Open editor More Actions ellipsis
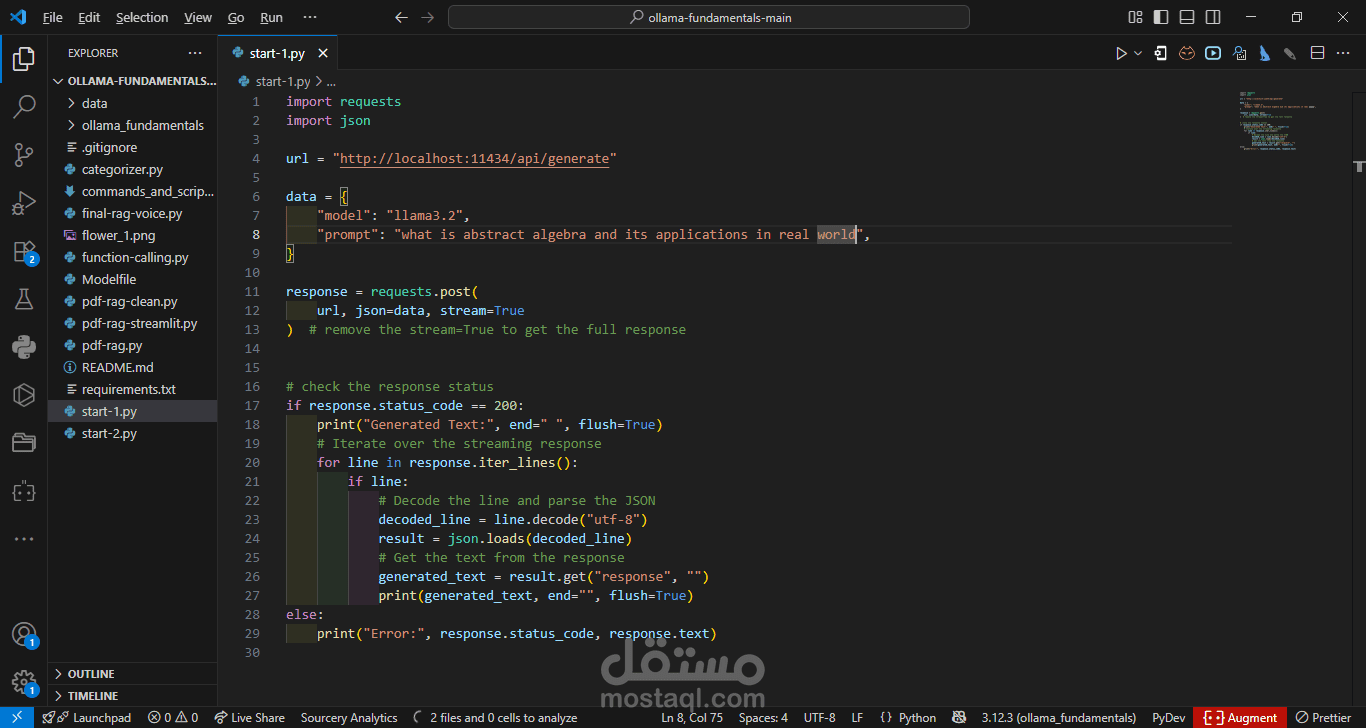Screen dimensions: 1366x728 pos(1344,53)
